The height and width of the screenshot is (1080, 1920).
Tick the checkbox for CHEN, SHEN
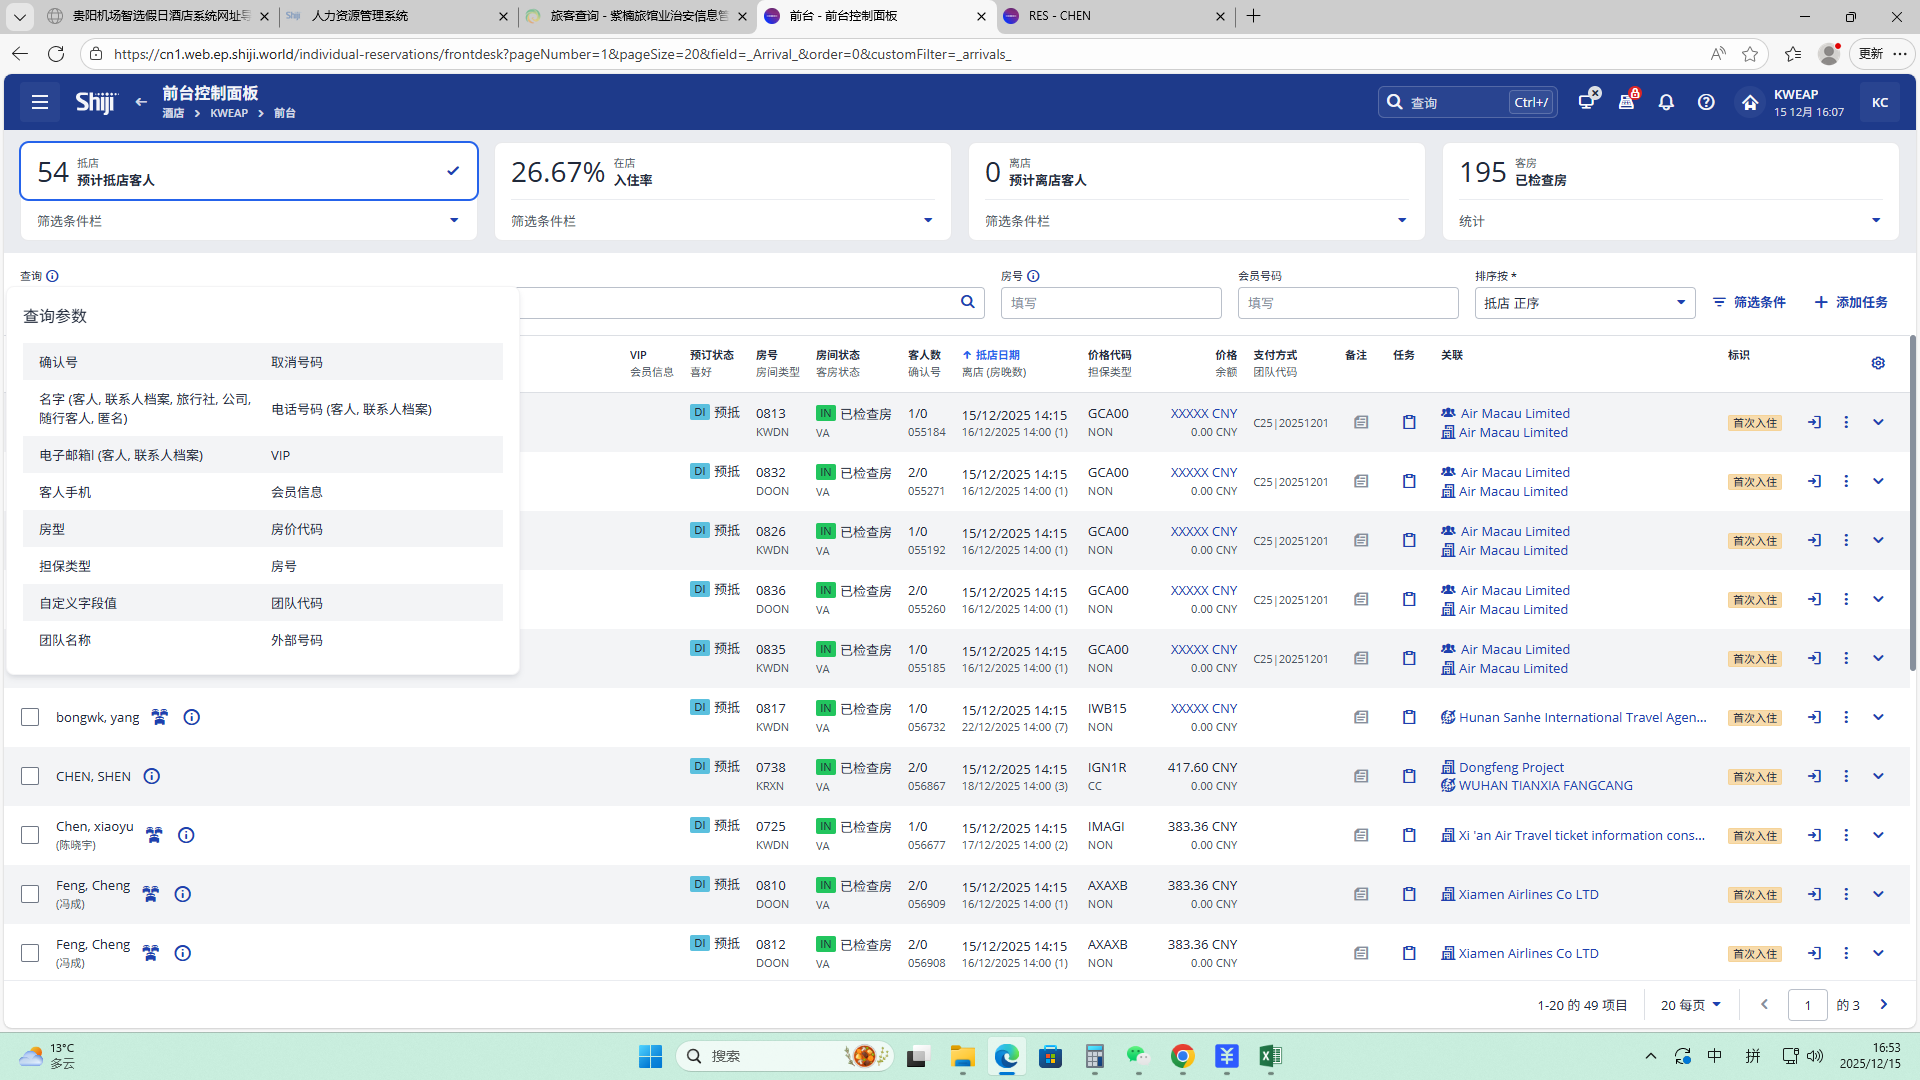coord(30,776)
